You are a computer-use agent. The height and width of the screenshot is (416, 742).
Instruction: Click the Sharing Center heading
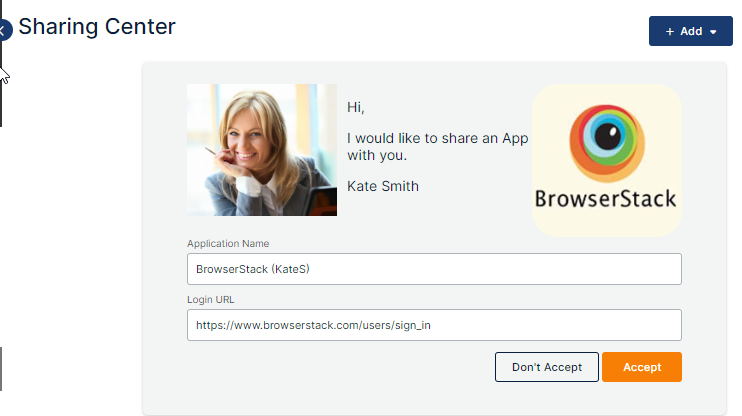click(97, 27)
